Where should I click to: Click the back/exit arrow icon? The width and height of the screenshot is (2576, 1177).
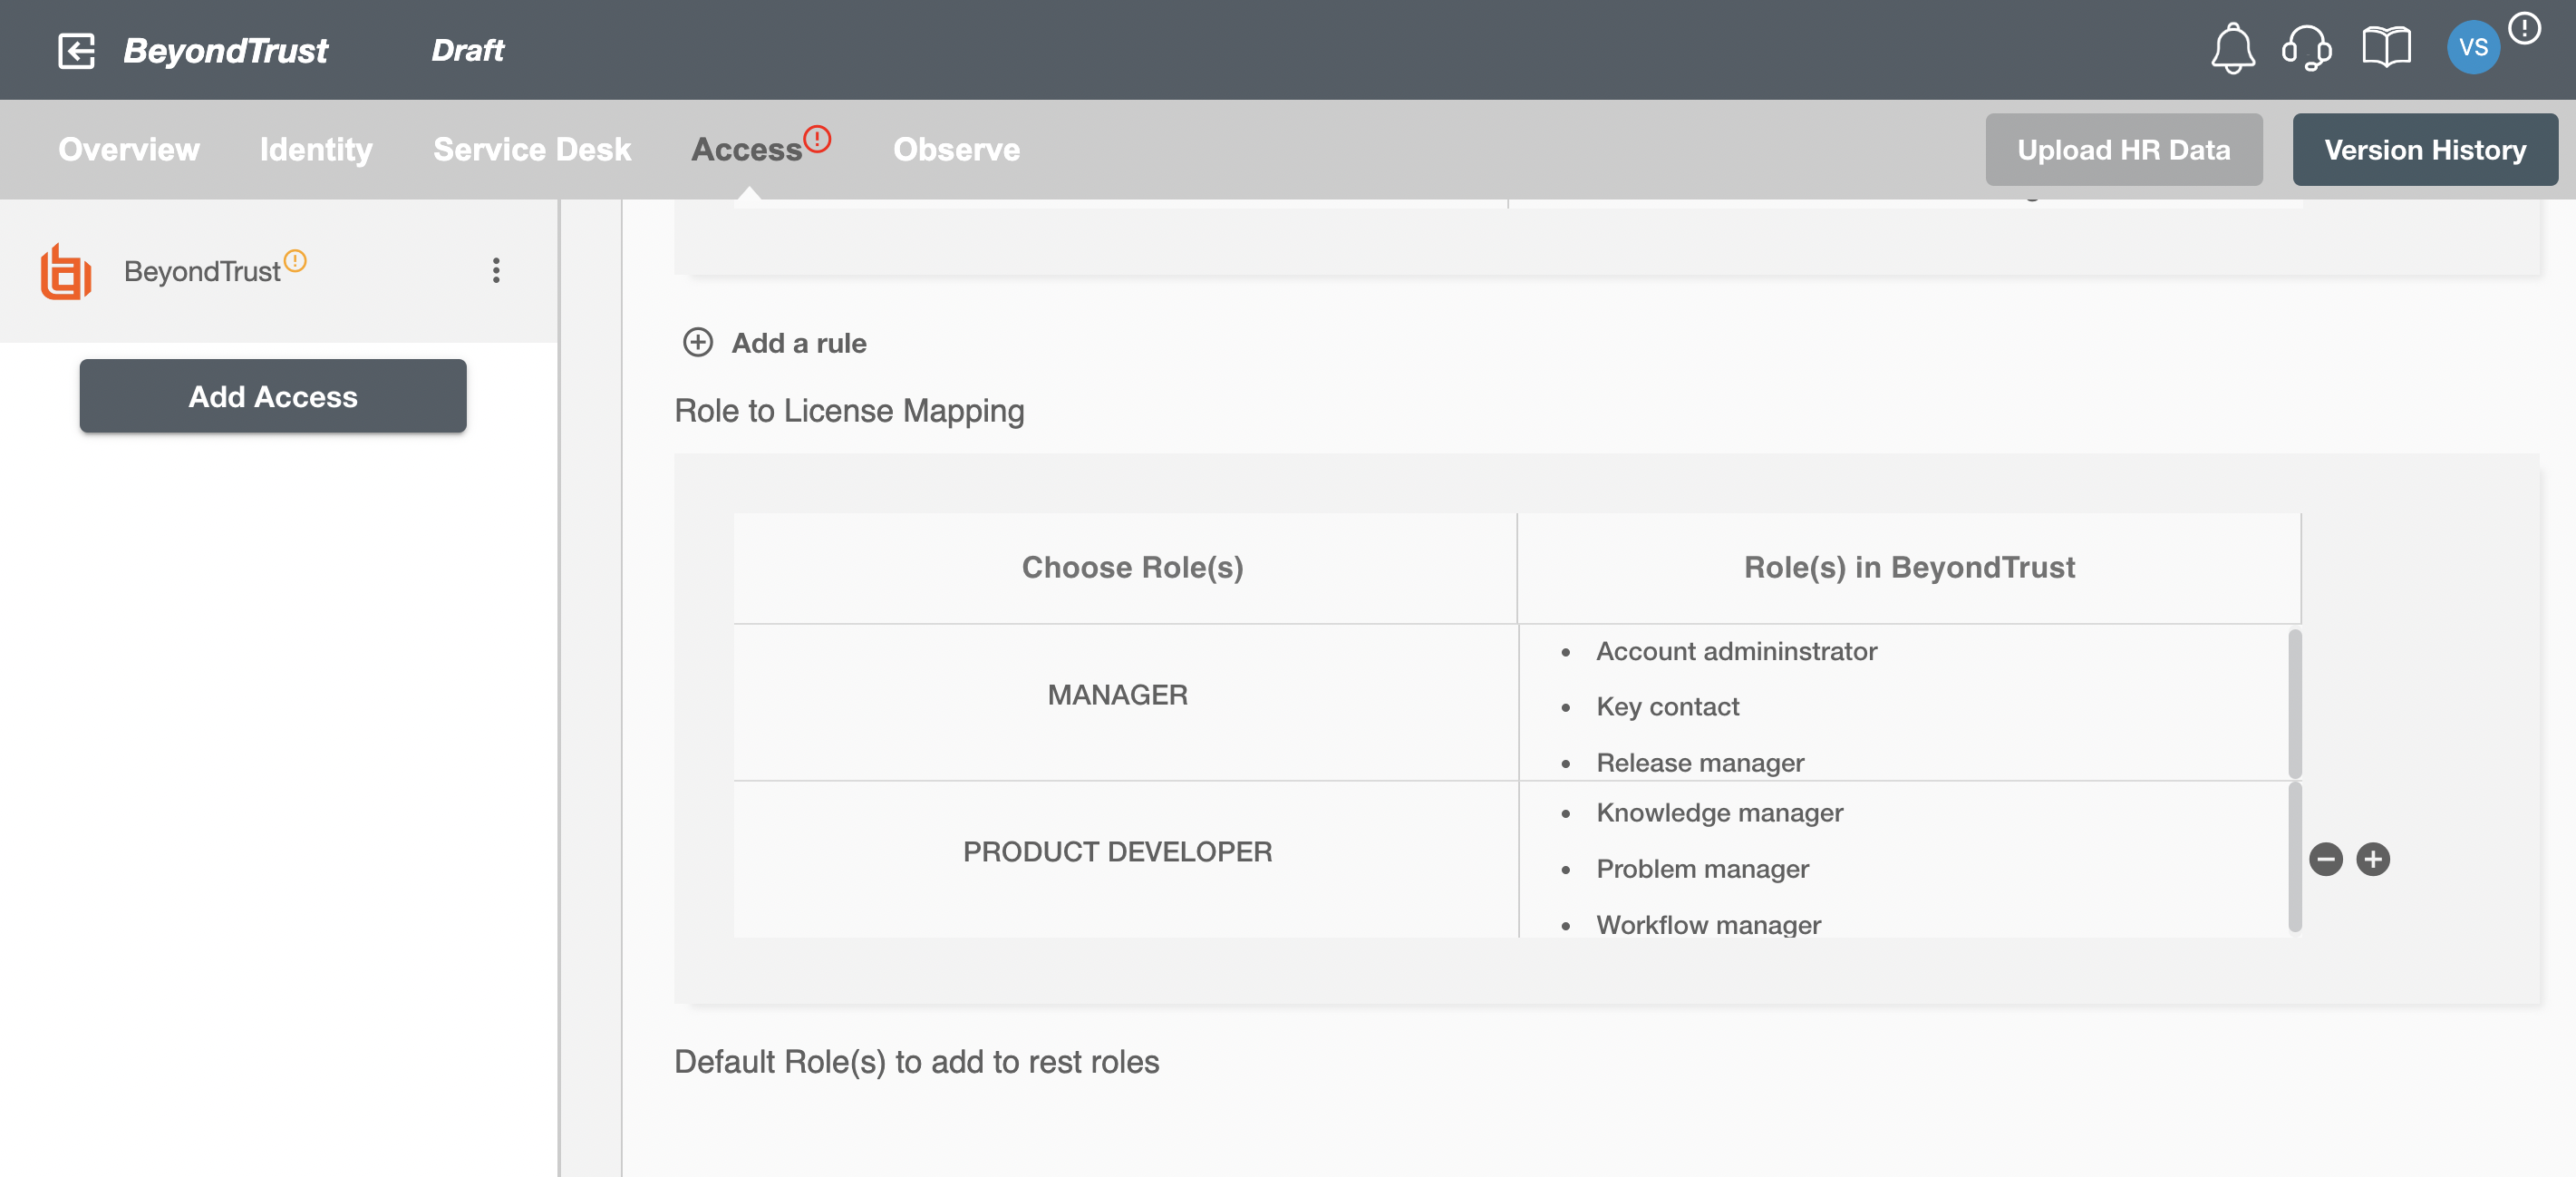tap(76, 50)
